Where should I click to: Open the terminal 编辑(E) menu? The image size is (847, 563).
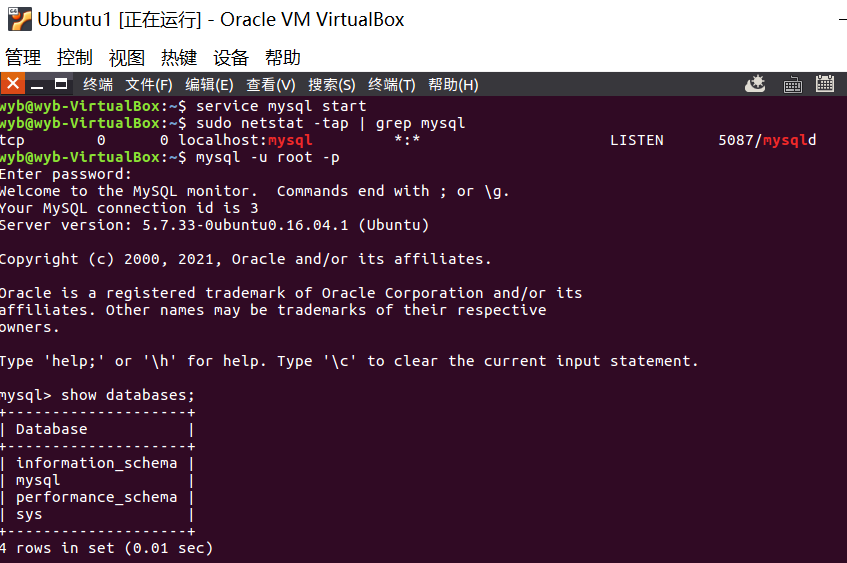tap(209, 85)
